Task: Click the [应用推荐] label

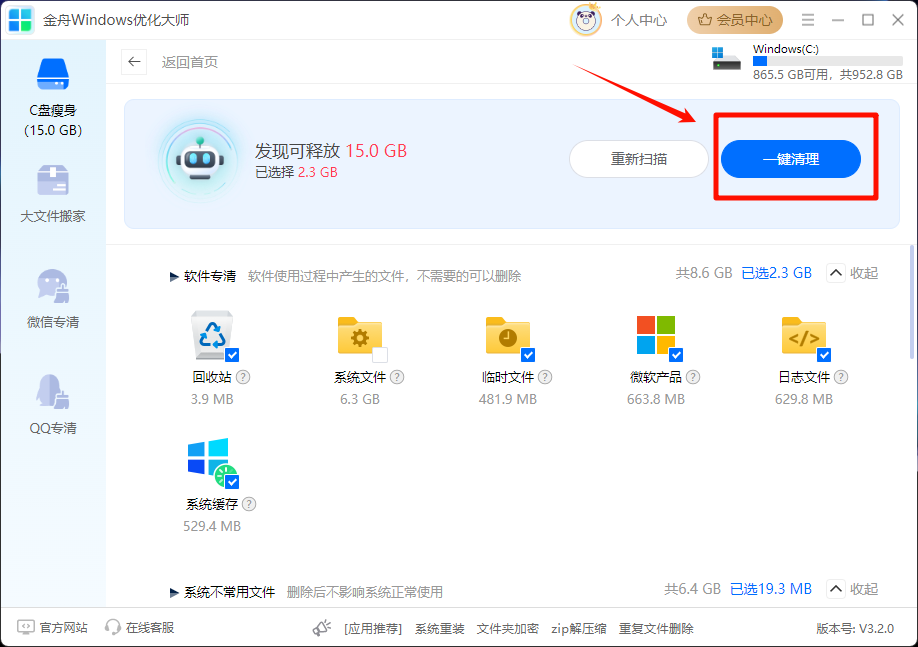Action: coord(373,629)
